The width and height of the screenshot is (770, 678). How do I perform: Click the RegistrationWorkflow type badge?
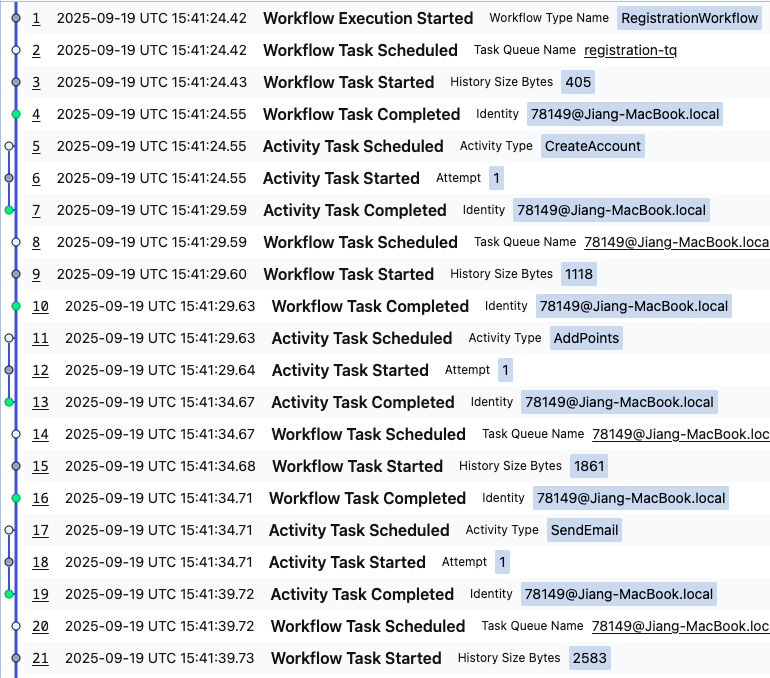point(689,18)
